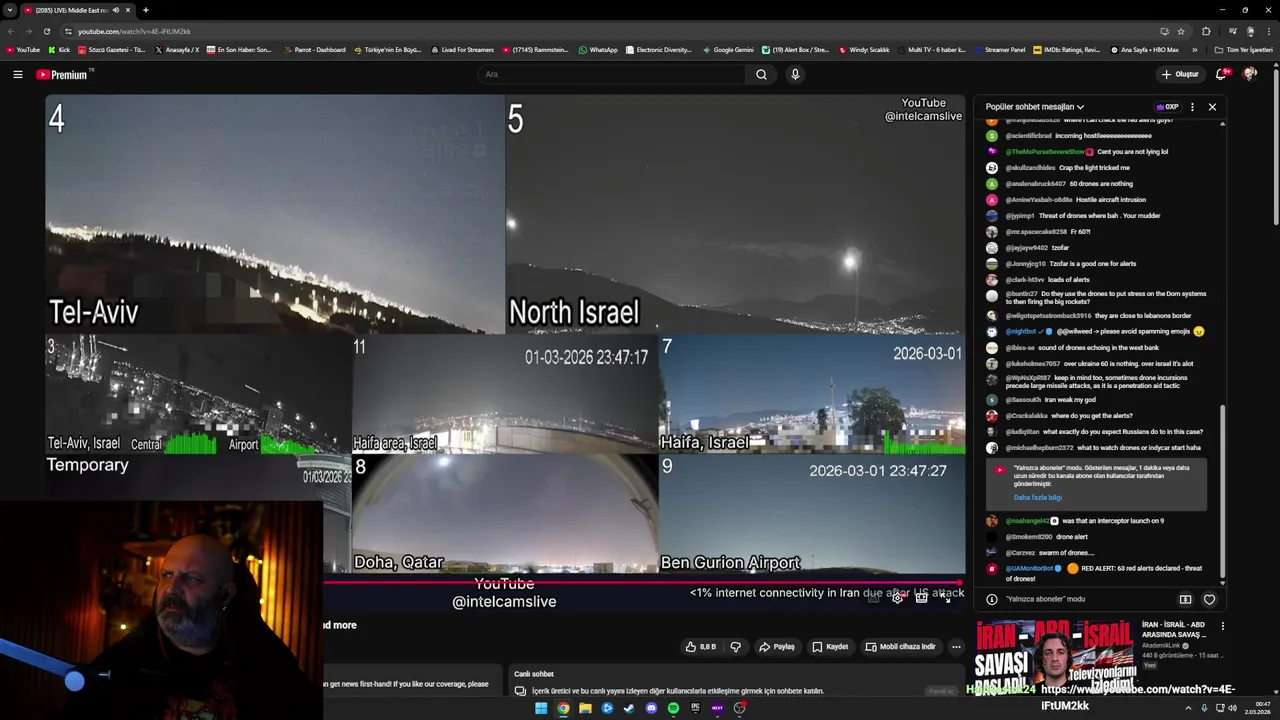Open Discord from the taskbar
Screen dimensions: 1280x720
(x=651, y=708)
